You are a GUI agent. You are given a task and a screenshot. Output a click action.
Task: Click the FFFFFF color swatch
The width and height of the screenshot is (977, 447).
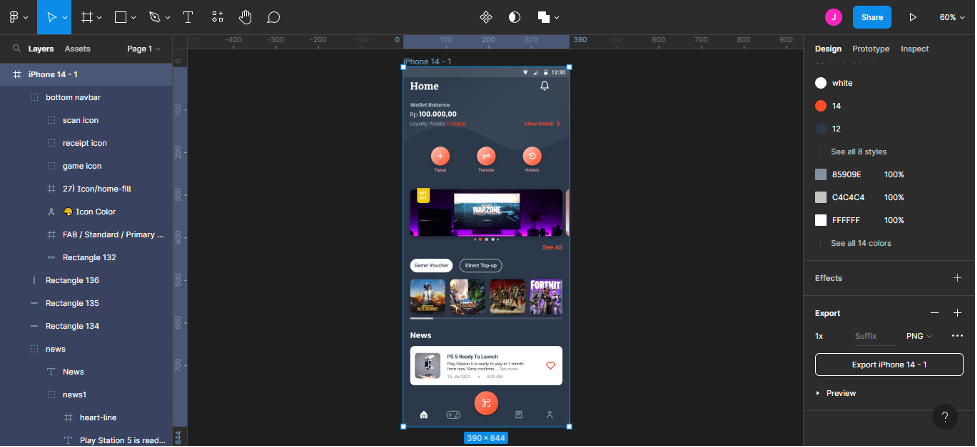pos(821,220)
